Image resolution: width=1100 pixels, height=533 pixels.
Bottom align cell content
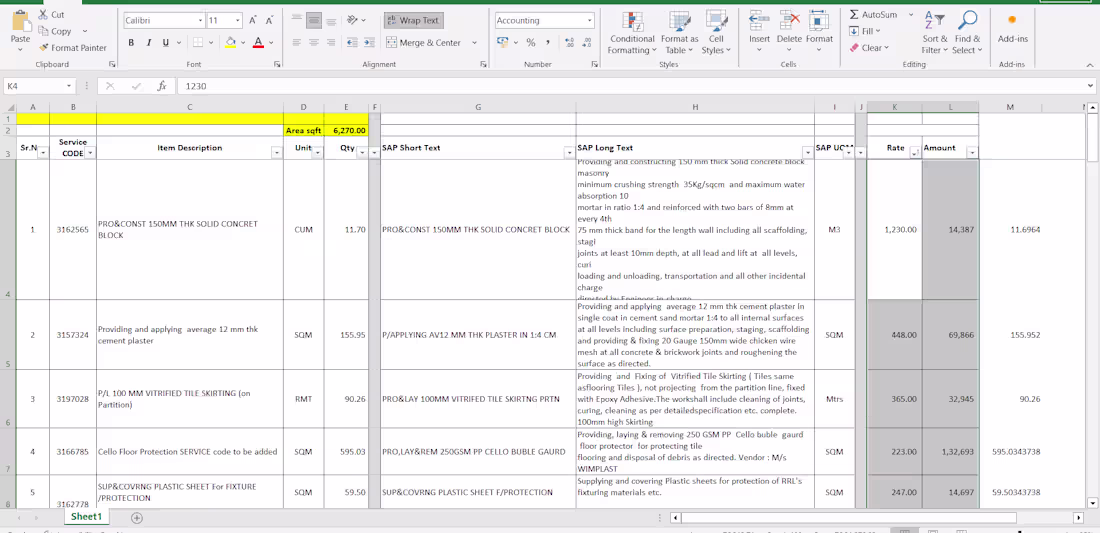(331, 20)
